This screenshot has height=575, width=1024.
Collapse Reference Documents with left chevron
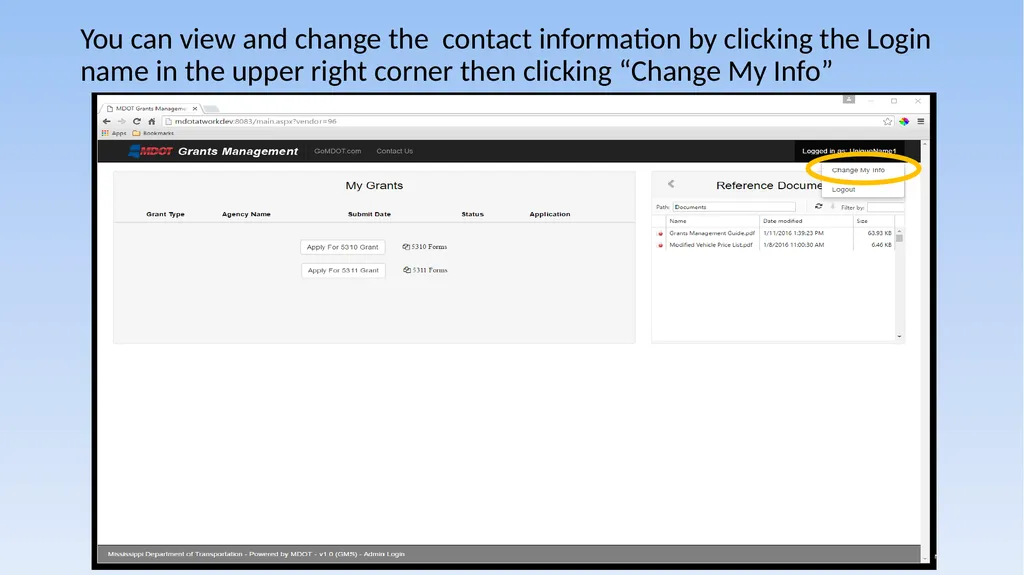click(671, 184)
